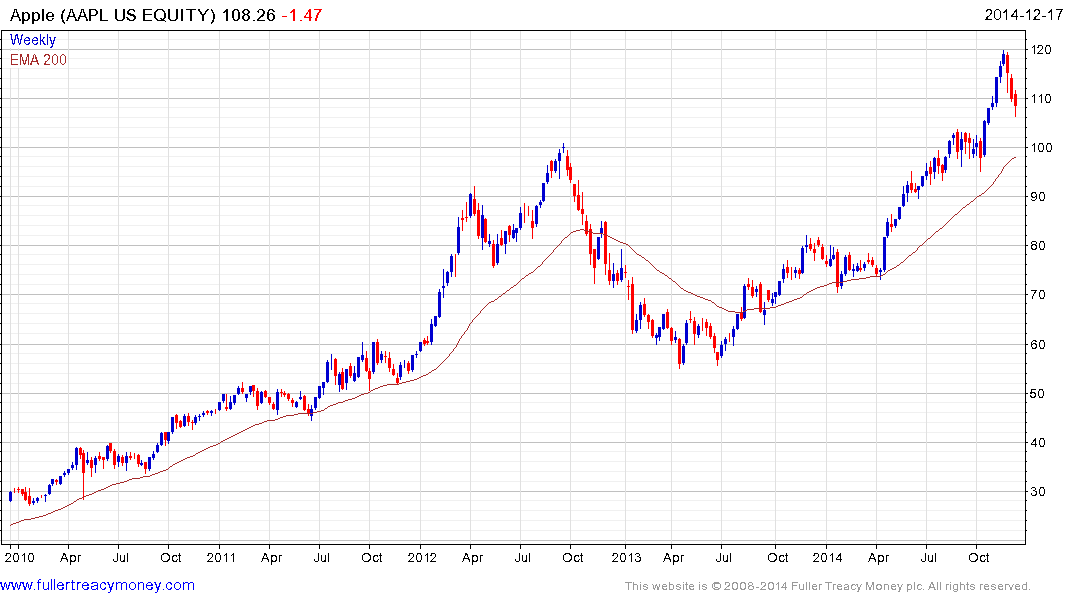Click the 2014 year label on time axis
Viewport: 1075px width, 600px height.
pyautogui.click(x=828, y=557)
